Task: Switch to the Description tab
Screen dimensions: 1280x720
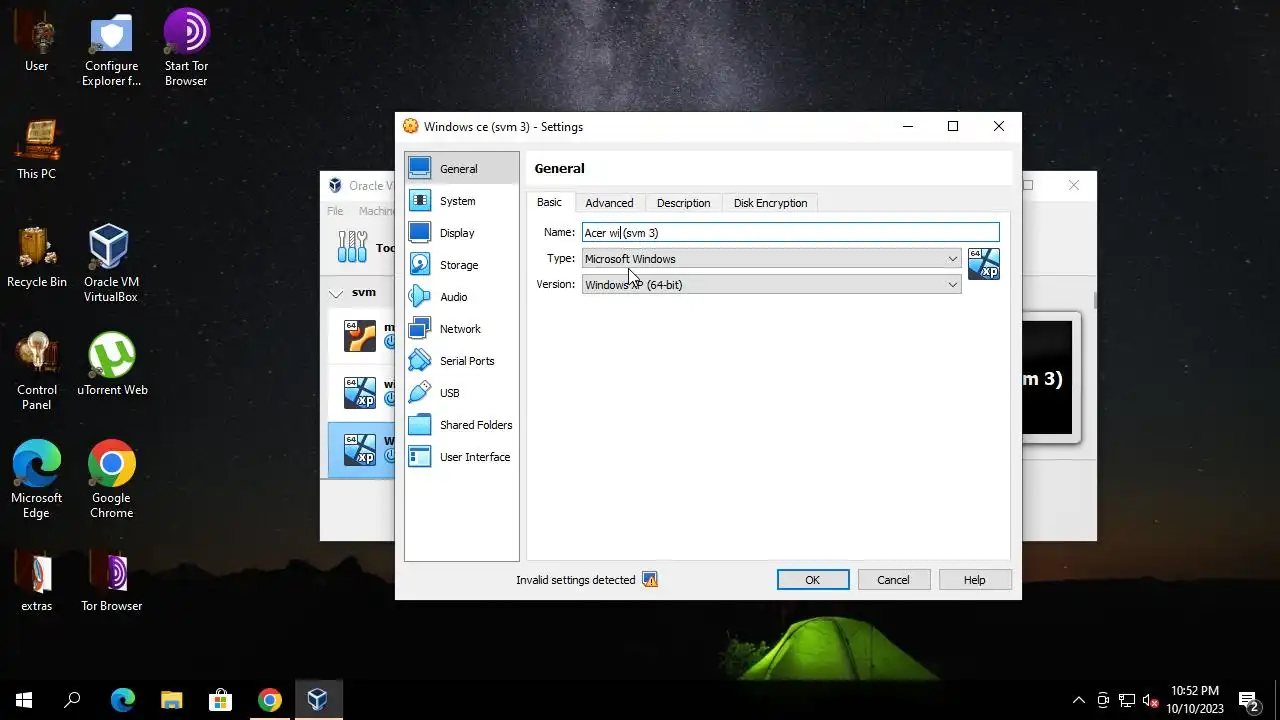Action: point(683,203)
